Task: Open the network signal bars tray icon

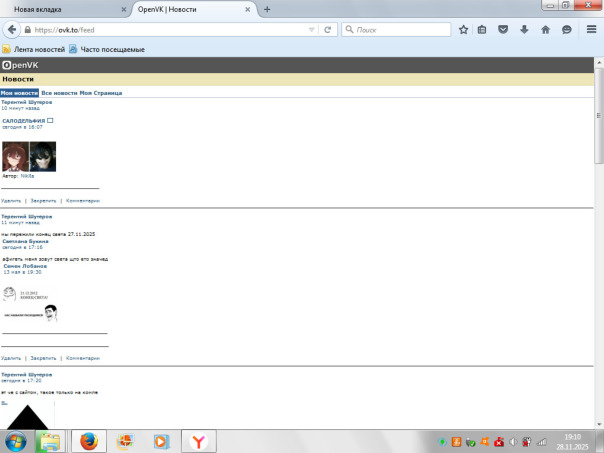Action: (542, 442)
